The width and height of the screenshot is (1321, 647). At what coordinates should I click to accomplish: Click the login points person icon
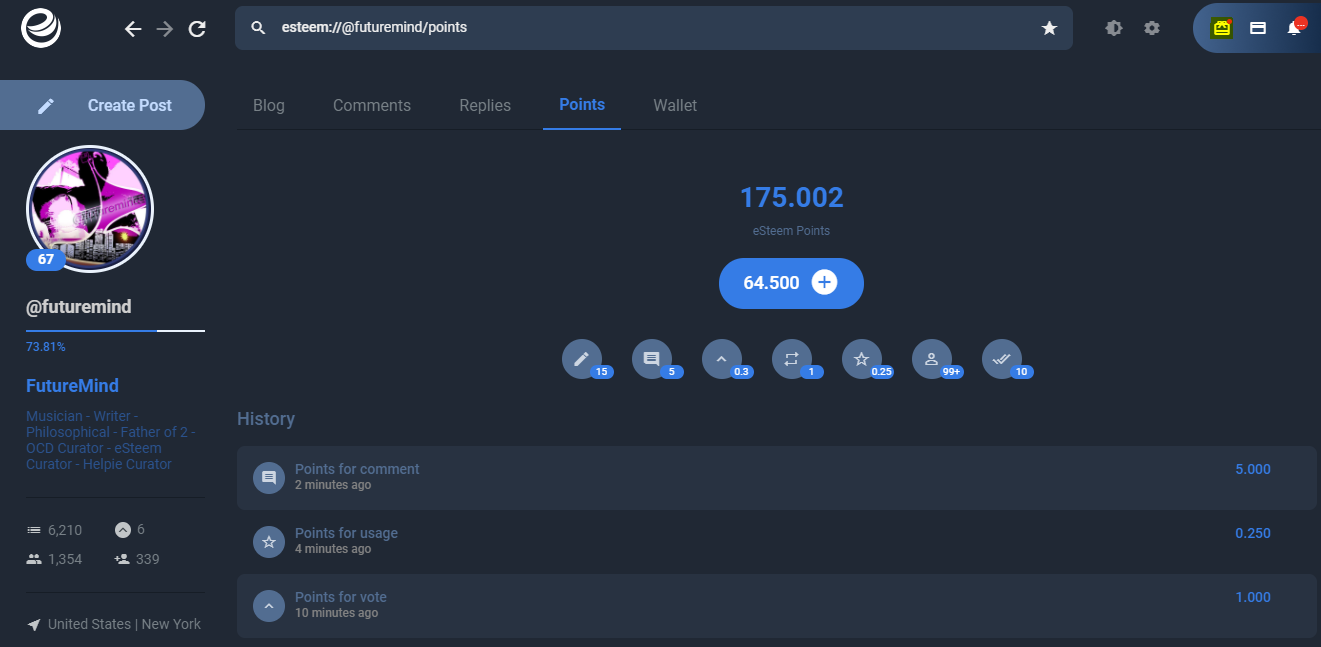pos(932,359)
